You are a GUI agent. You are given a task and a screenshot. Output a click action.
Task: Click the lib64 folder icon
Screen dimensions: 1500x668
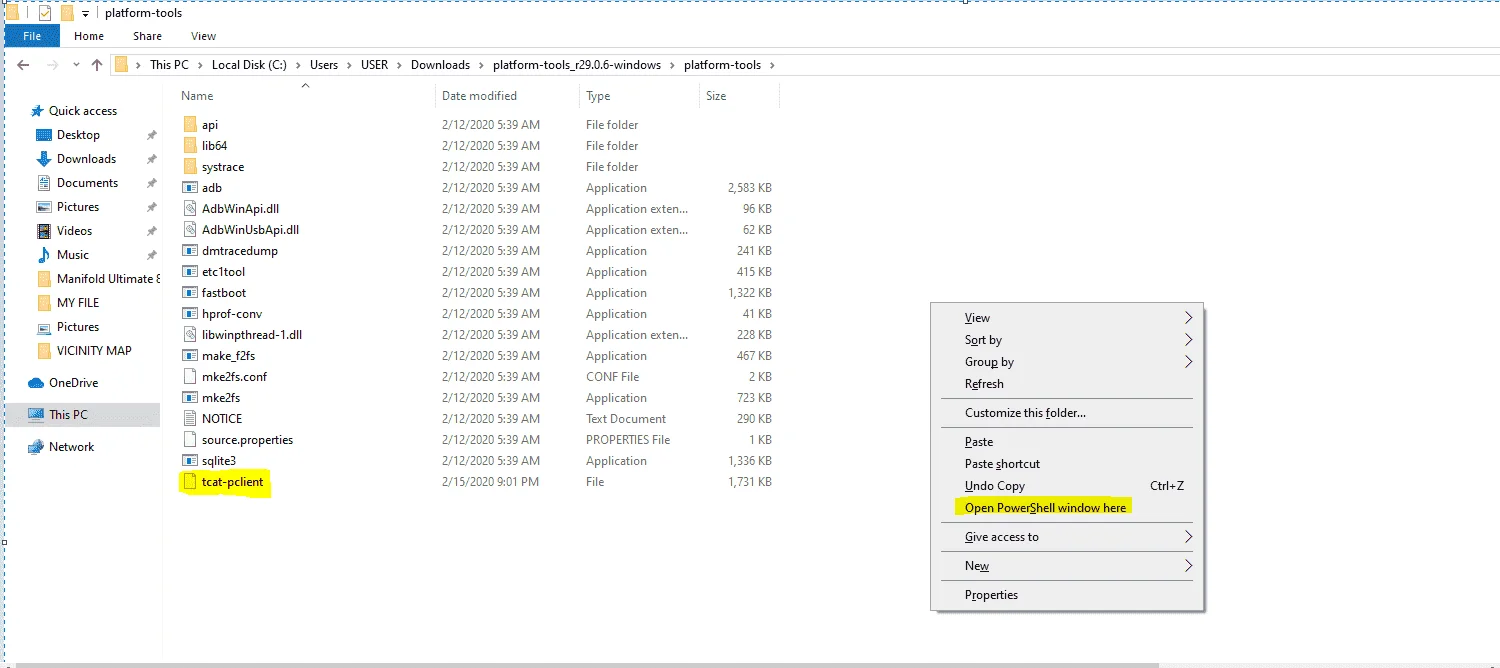click(x=191, y=146)
